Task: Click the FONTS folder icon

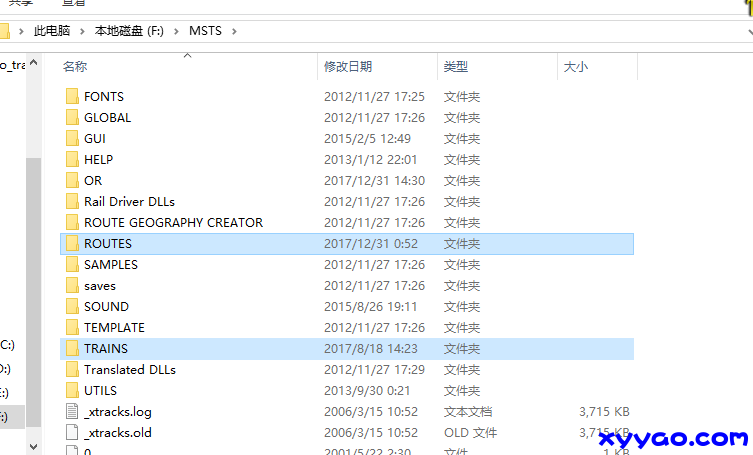Action: click(x=71, y=97)
